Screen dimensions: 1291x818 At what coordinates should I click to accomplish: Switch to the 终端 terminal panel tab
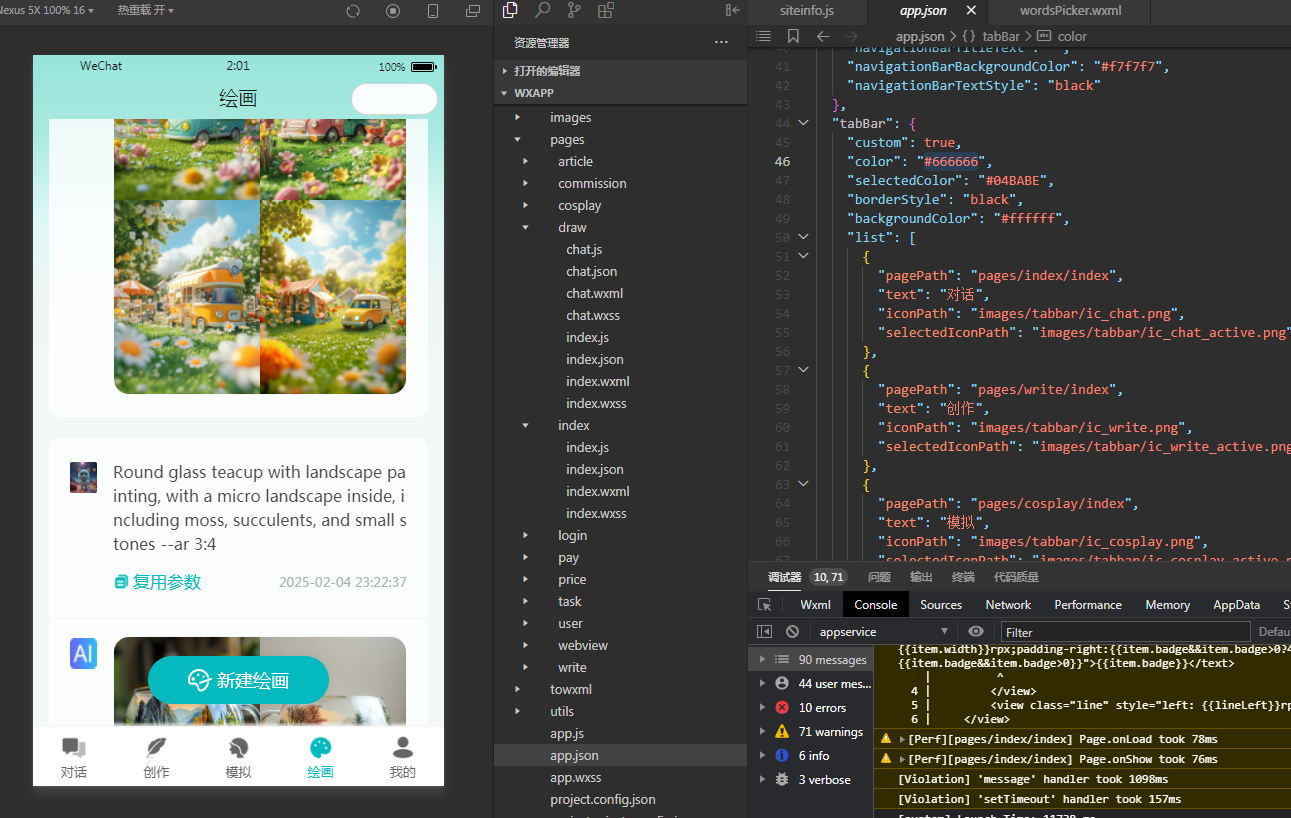tap(963, 577)
